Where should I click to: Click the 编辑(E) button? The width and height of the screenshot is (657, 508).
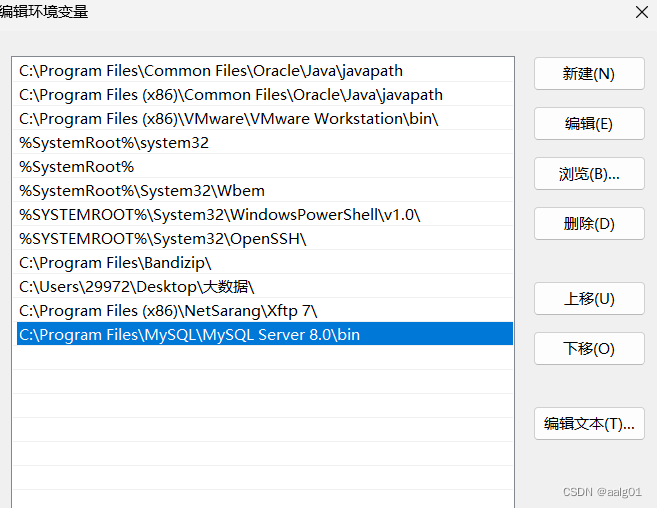click(x=589, y=124)
